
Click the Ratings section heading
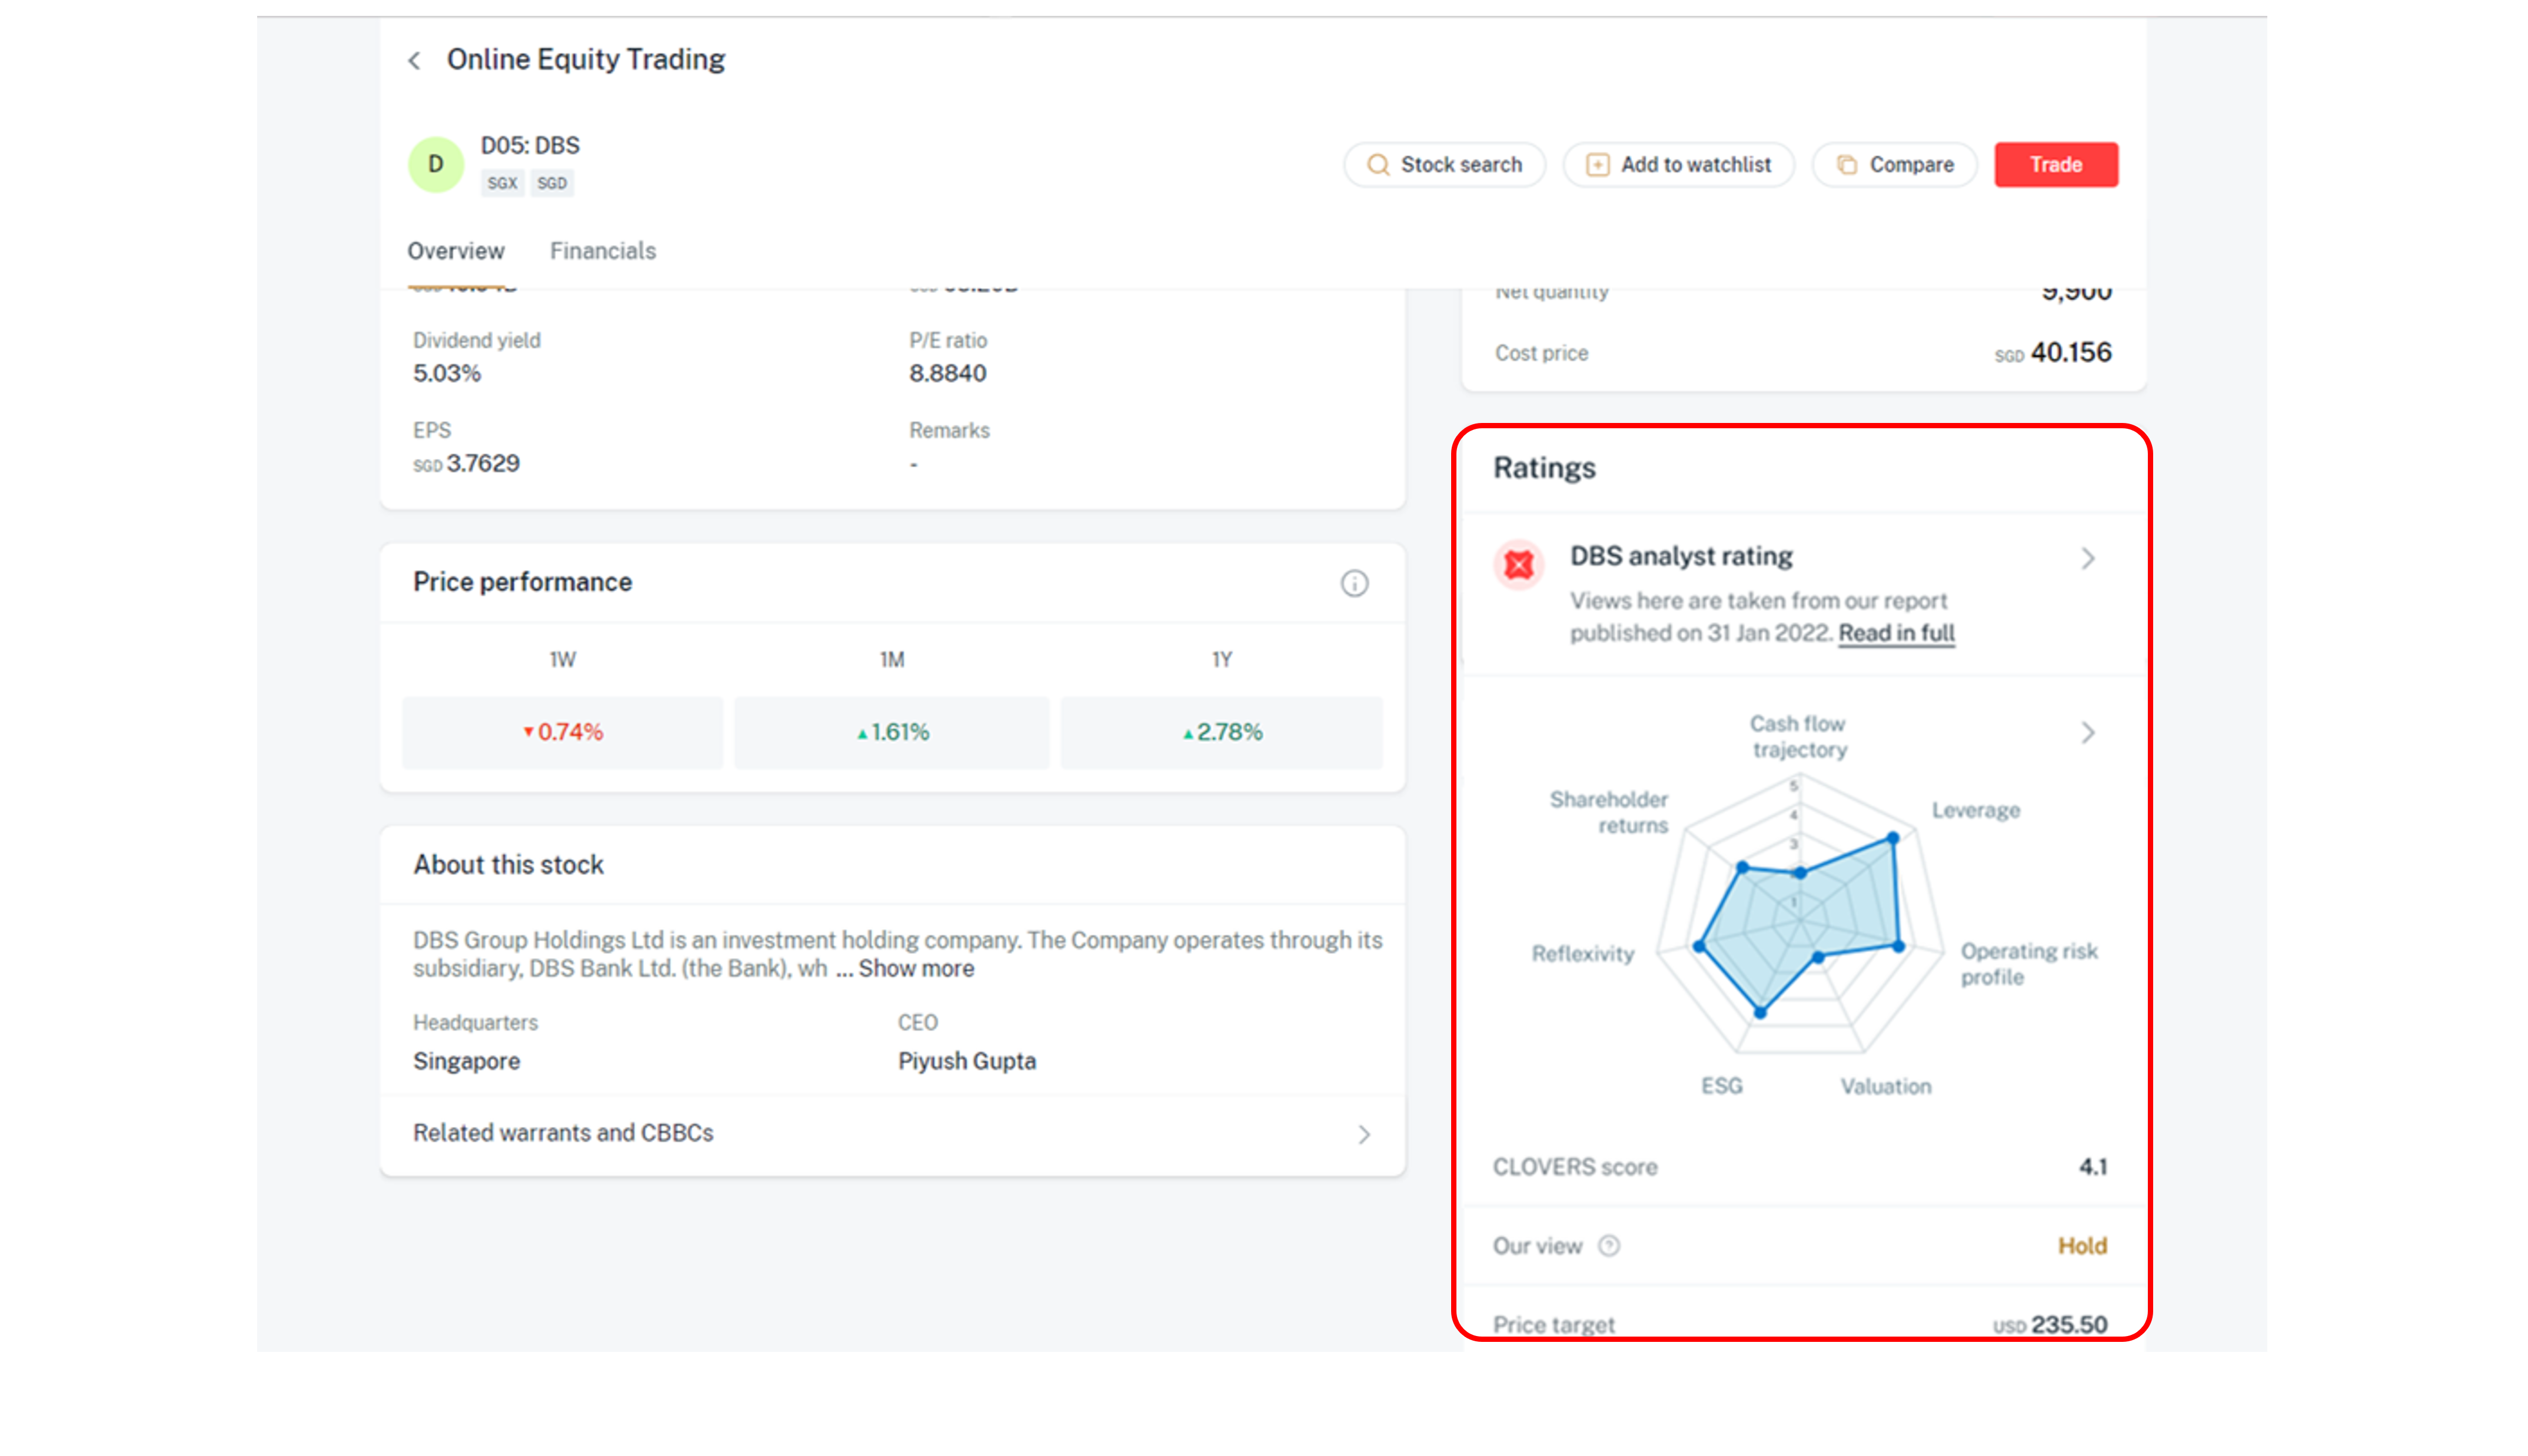[x=1544, y=468]
